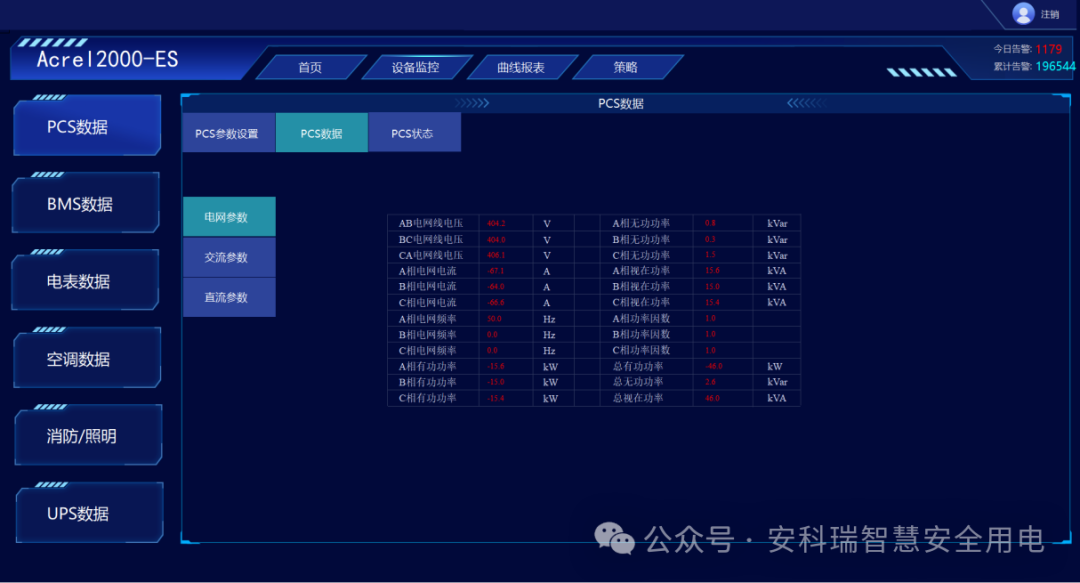Click the 累计告警 label

point(1012,66)
